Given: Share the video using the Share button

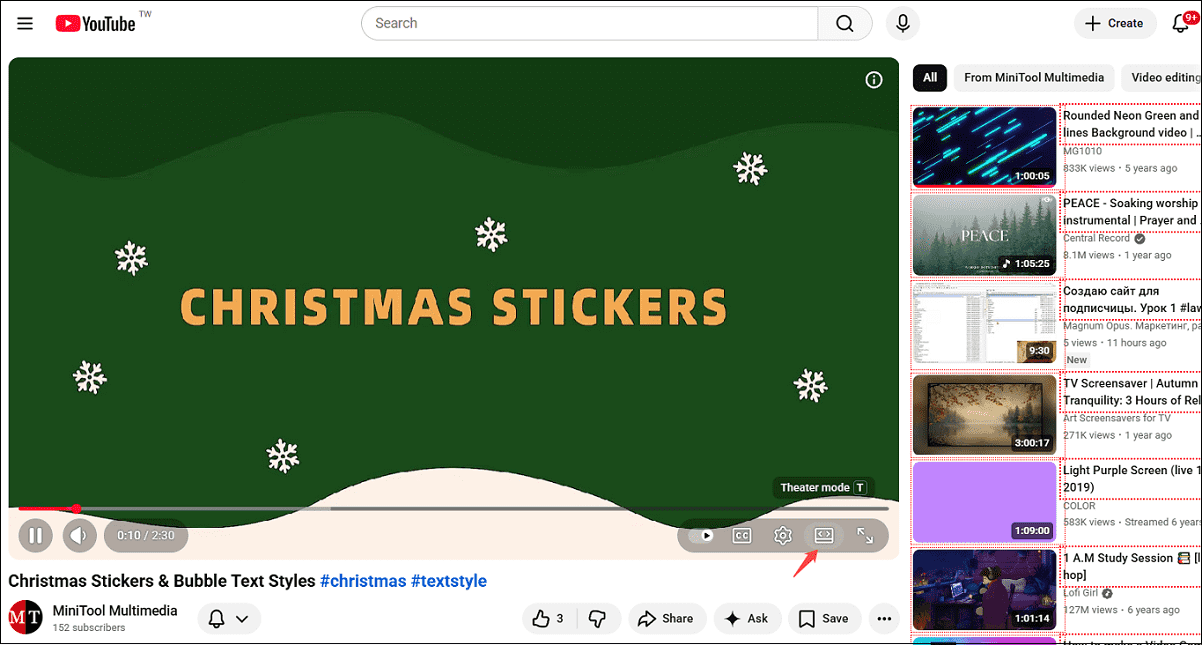Looking at the screenshot, I should pos(667,618).
